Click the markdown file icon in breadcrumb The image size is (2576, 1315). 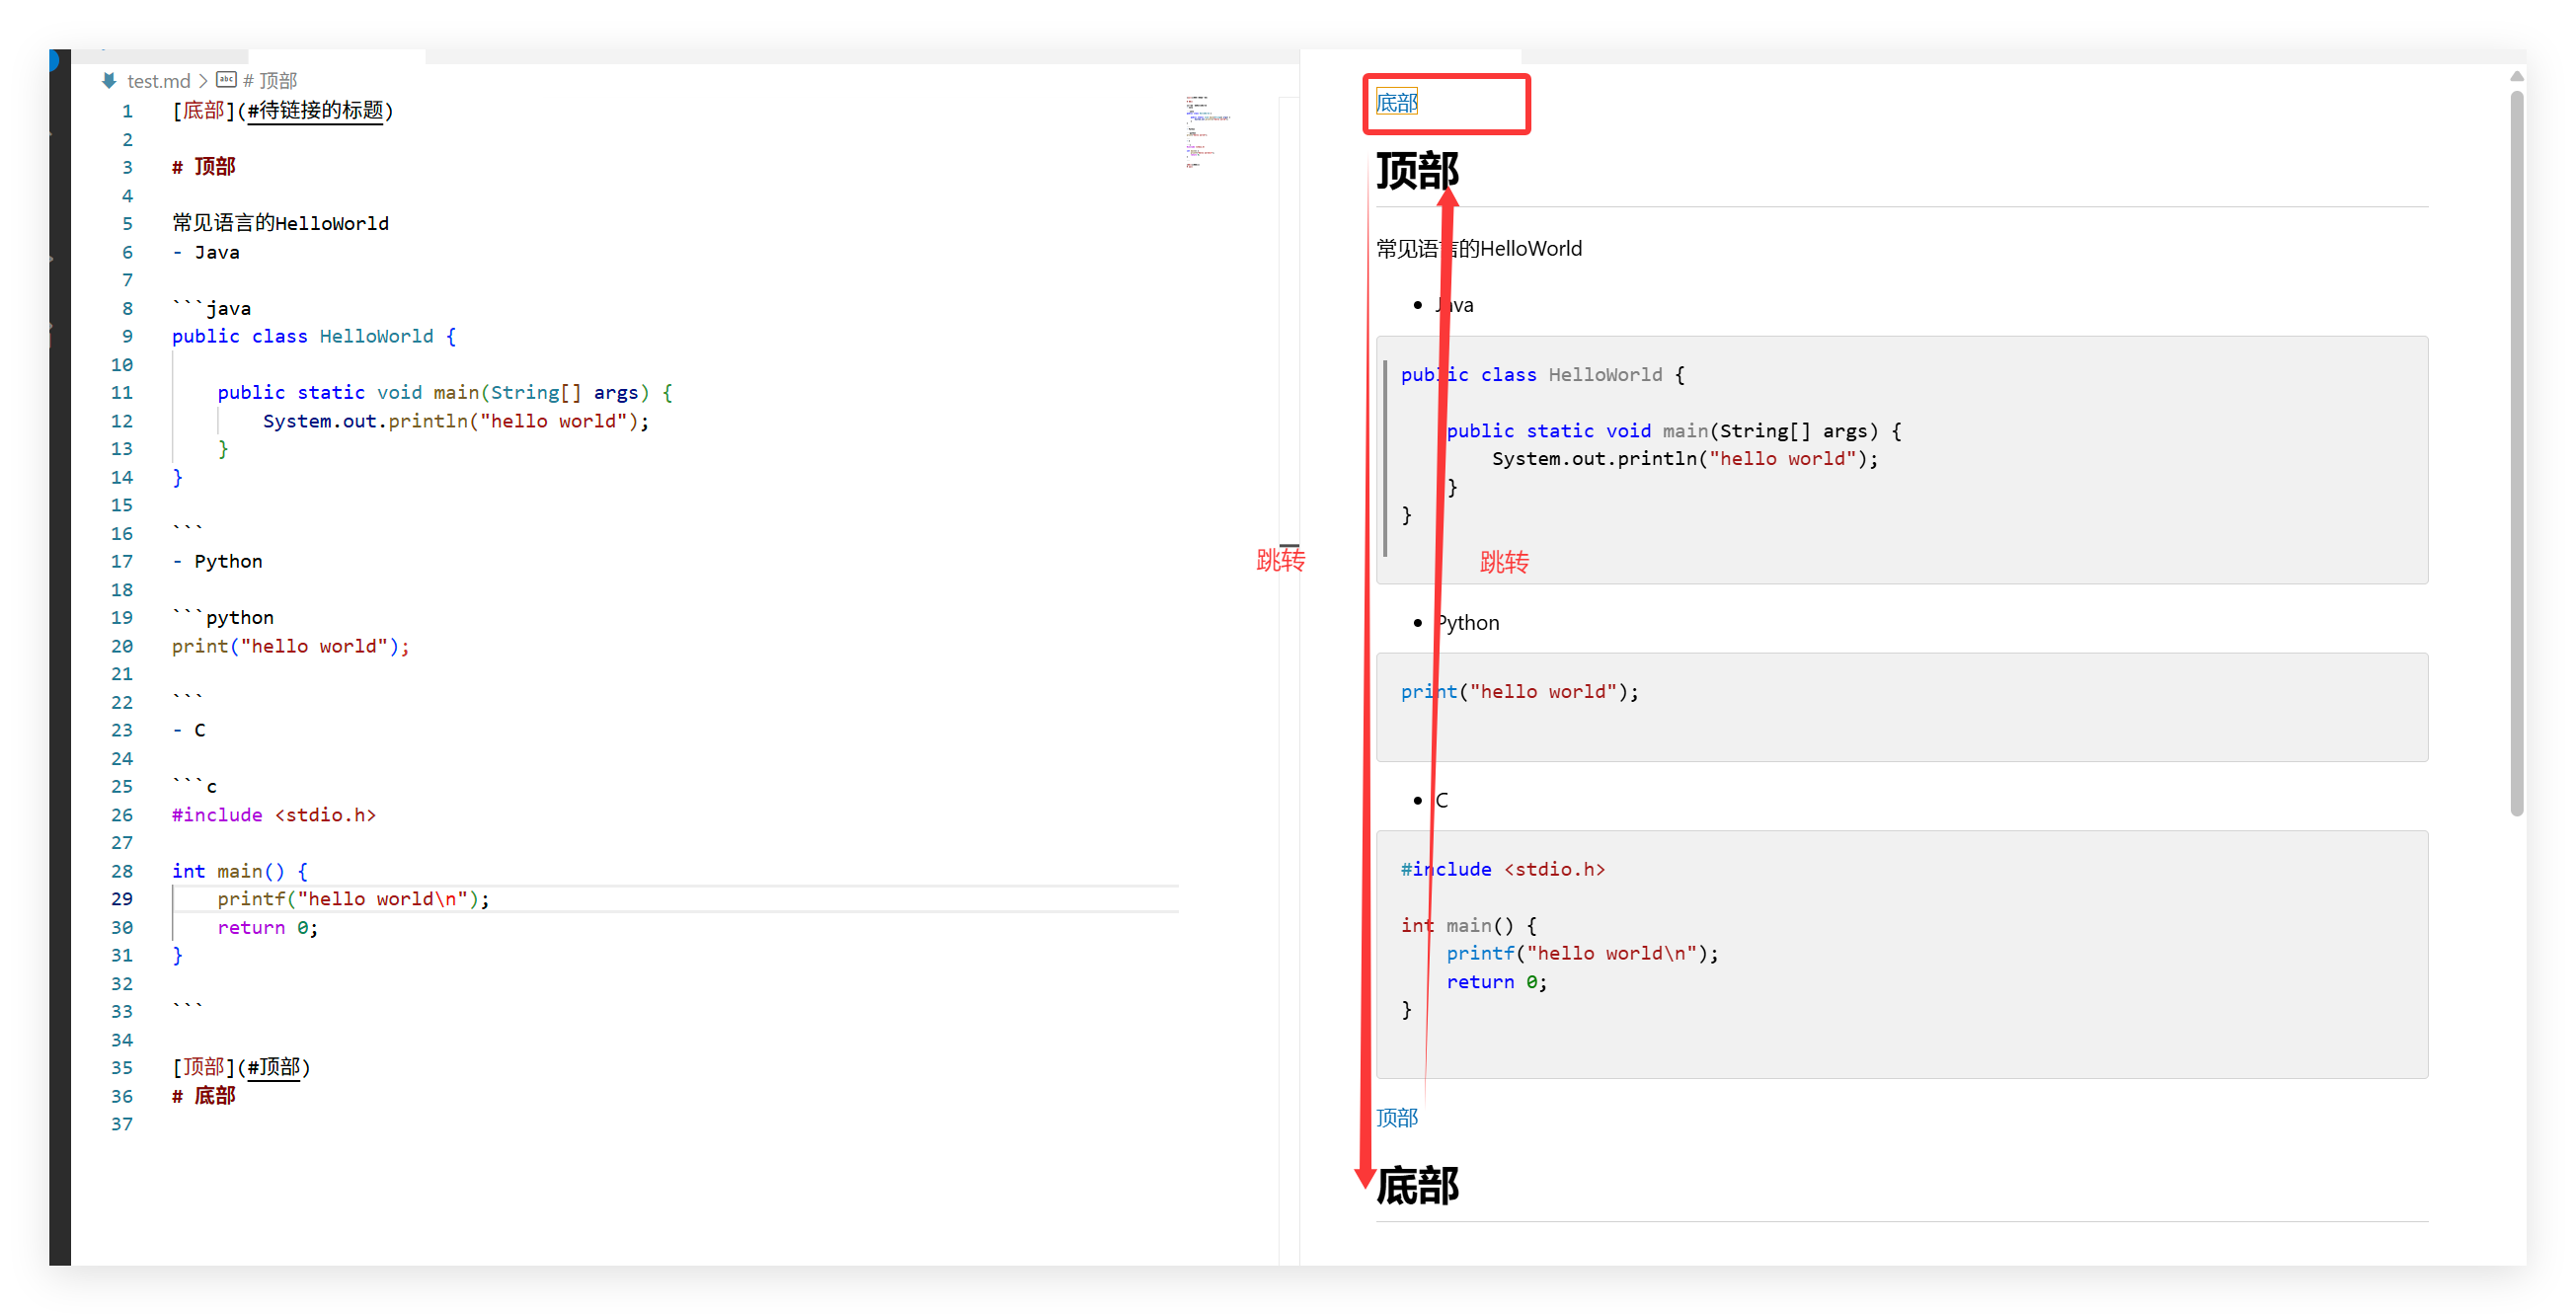pos(109,80)
